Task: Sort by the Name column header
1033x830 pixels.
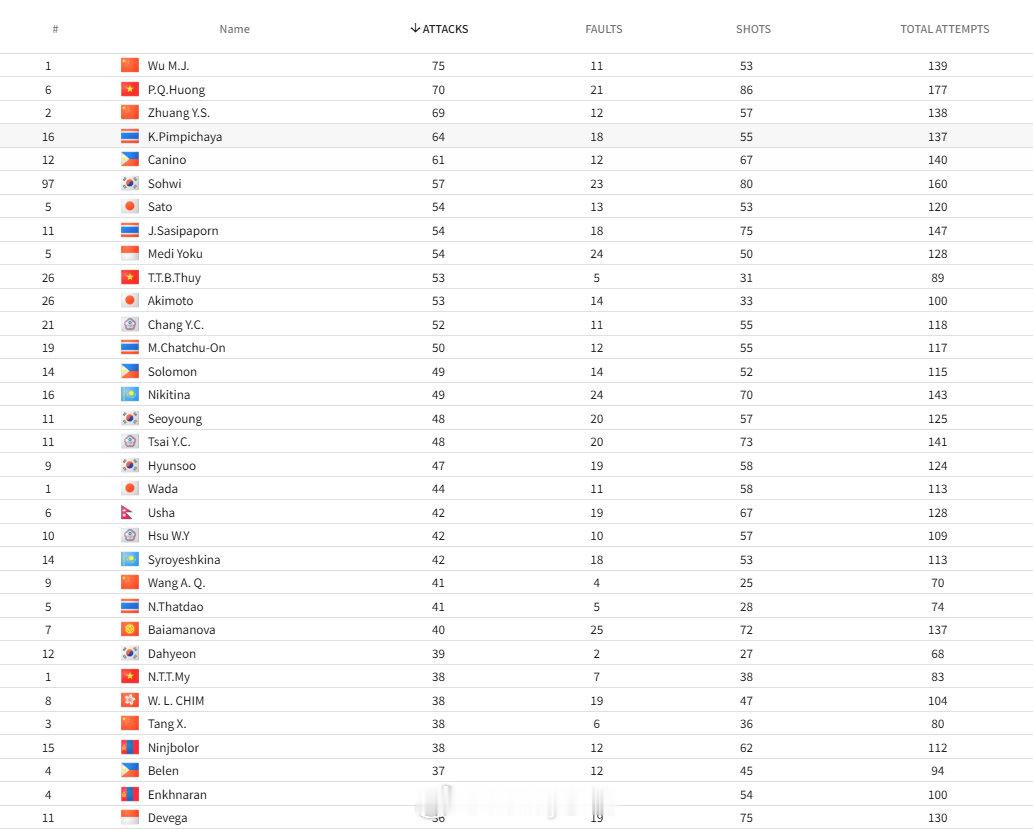Action: pos(235,29)
